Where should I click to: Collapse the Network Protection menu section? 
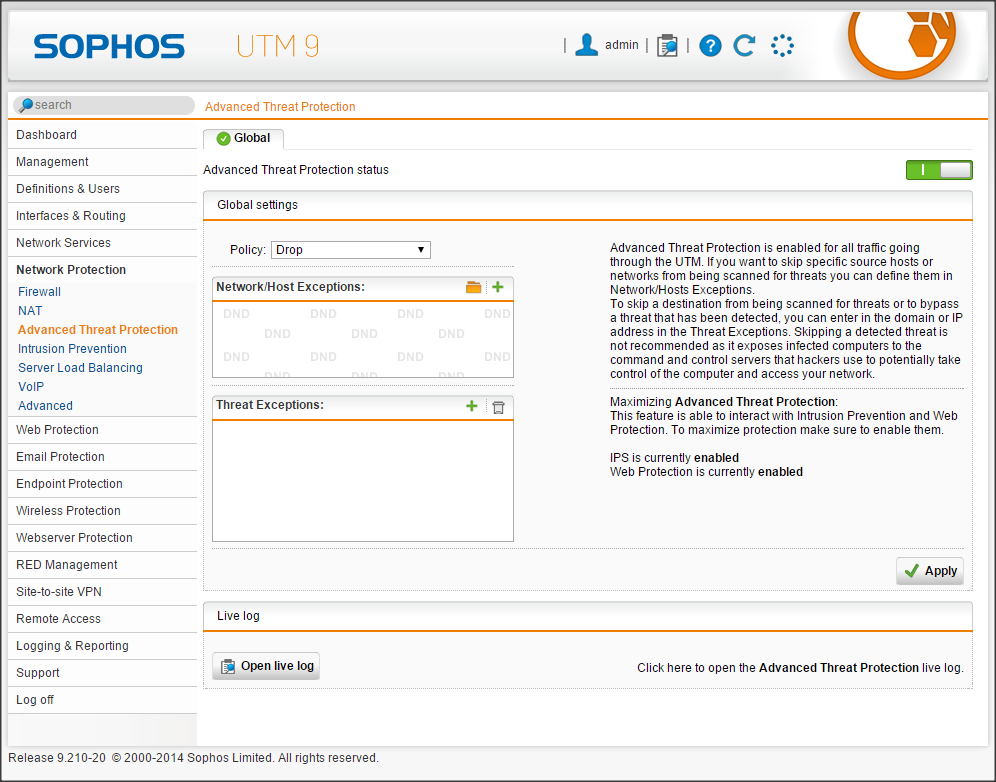tap(71, 270)
